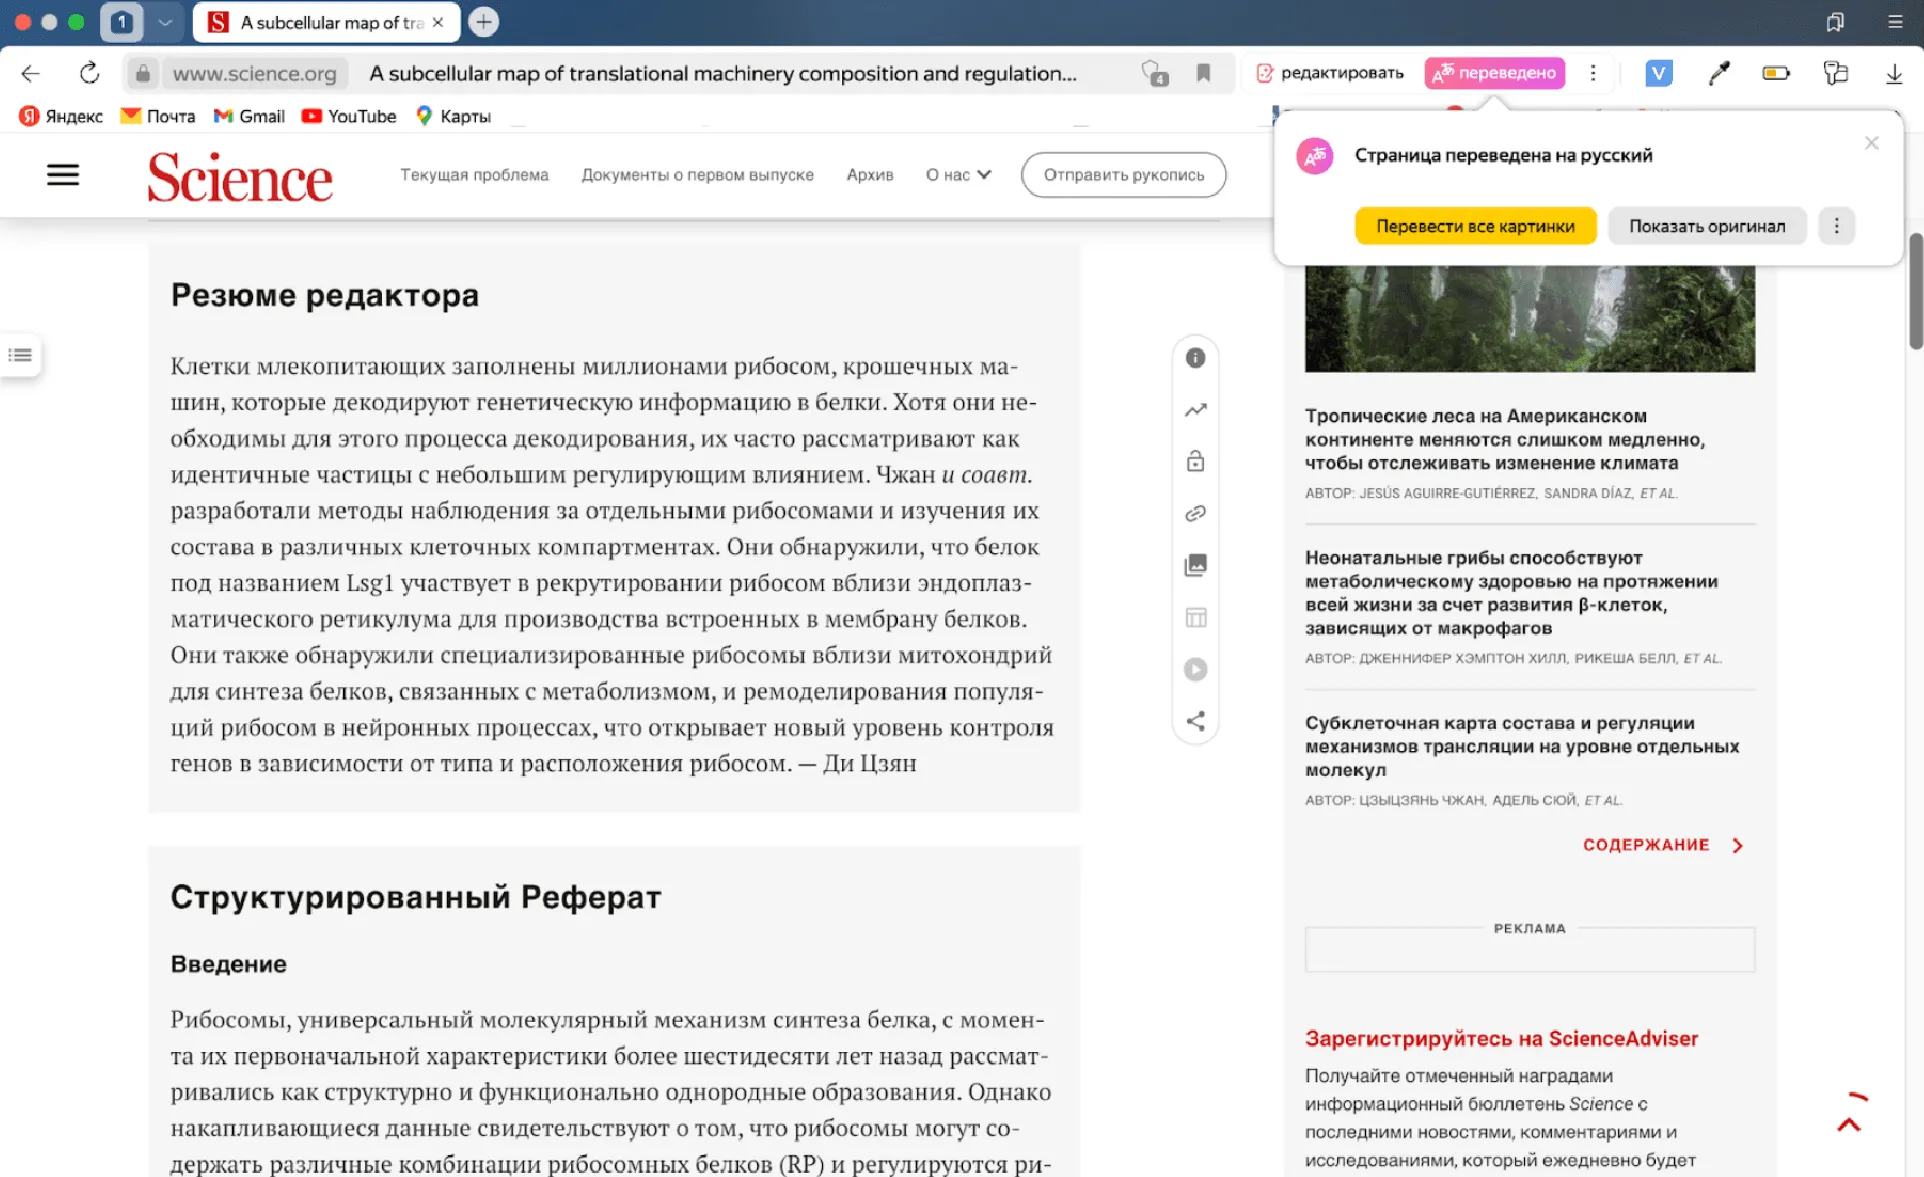Open the battery saver icon
1924x1177 pixels.
pyautogui.click(x=1776, y=73)
